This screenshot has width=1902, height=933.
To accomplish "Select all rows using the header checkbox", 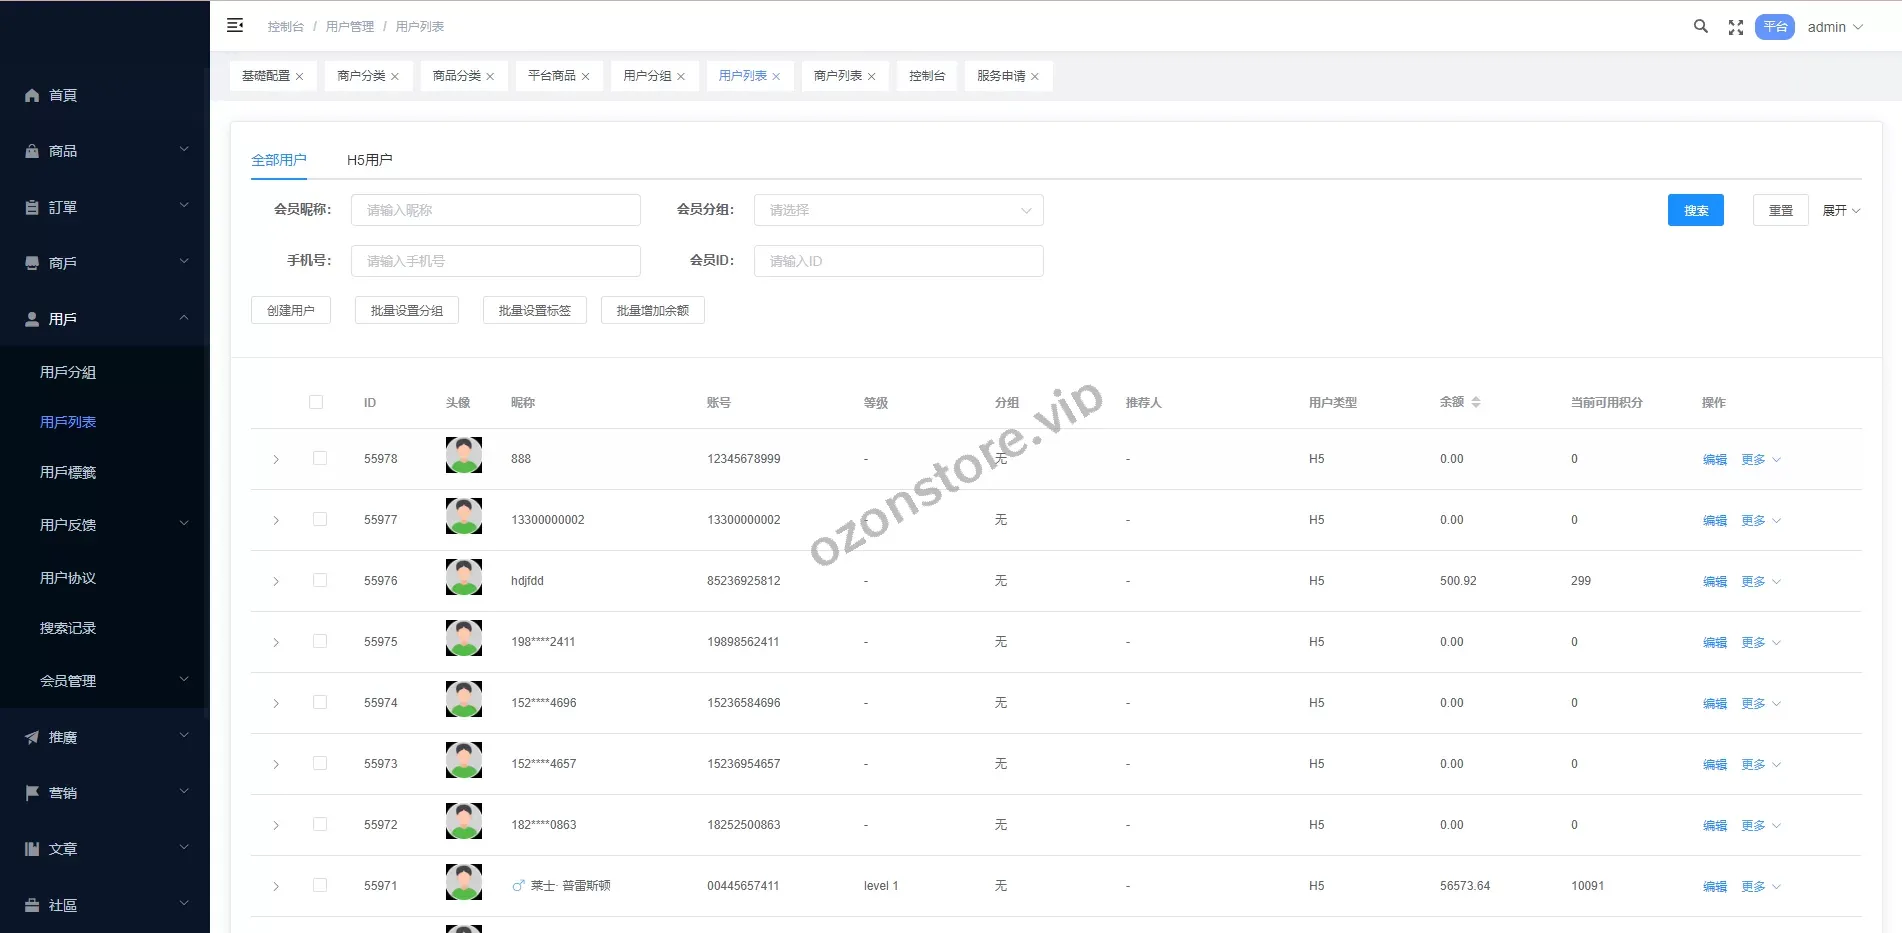I will coord(316,402).
